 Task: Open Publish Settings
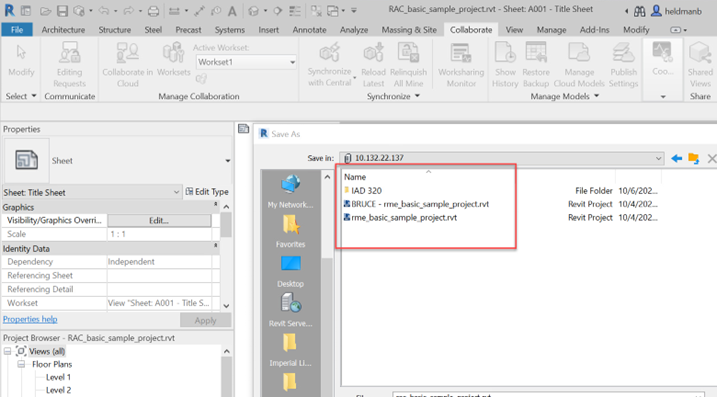pyautogui.click(x=623, y=64)
